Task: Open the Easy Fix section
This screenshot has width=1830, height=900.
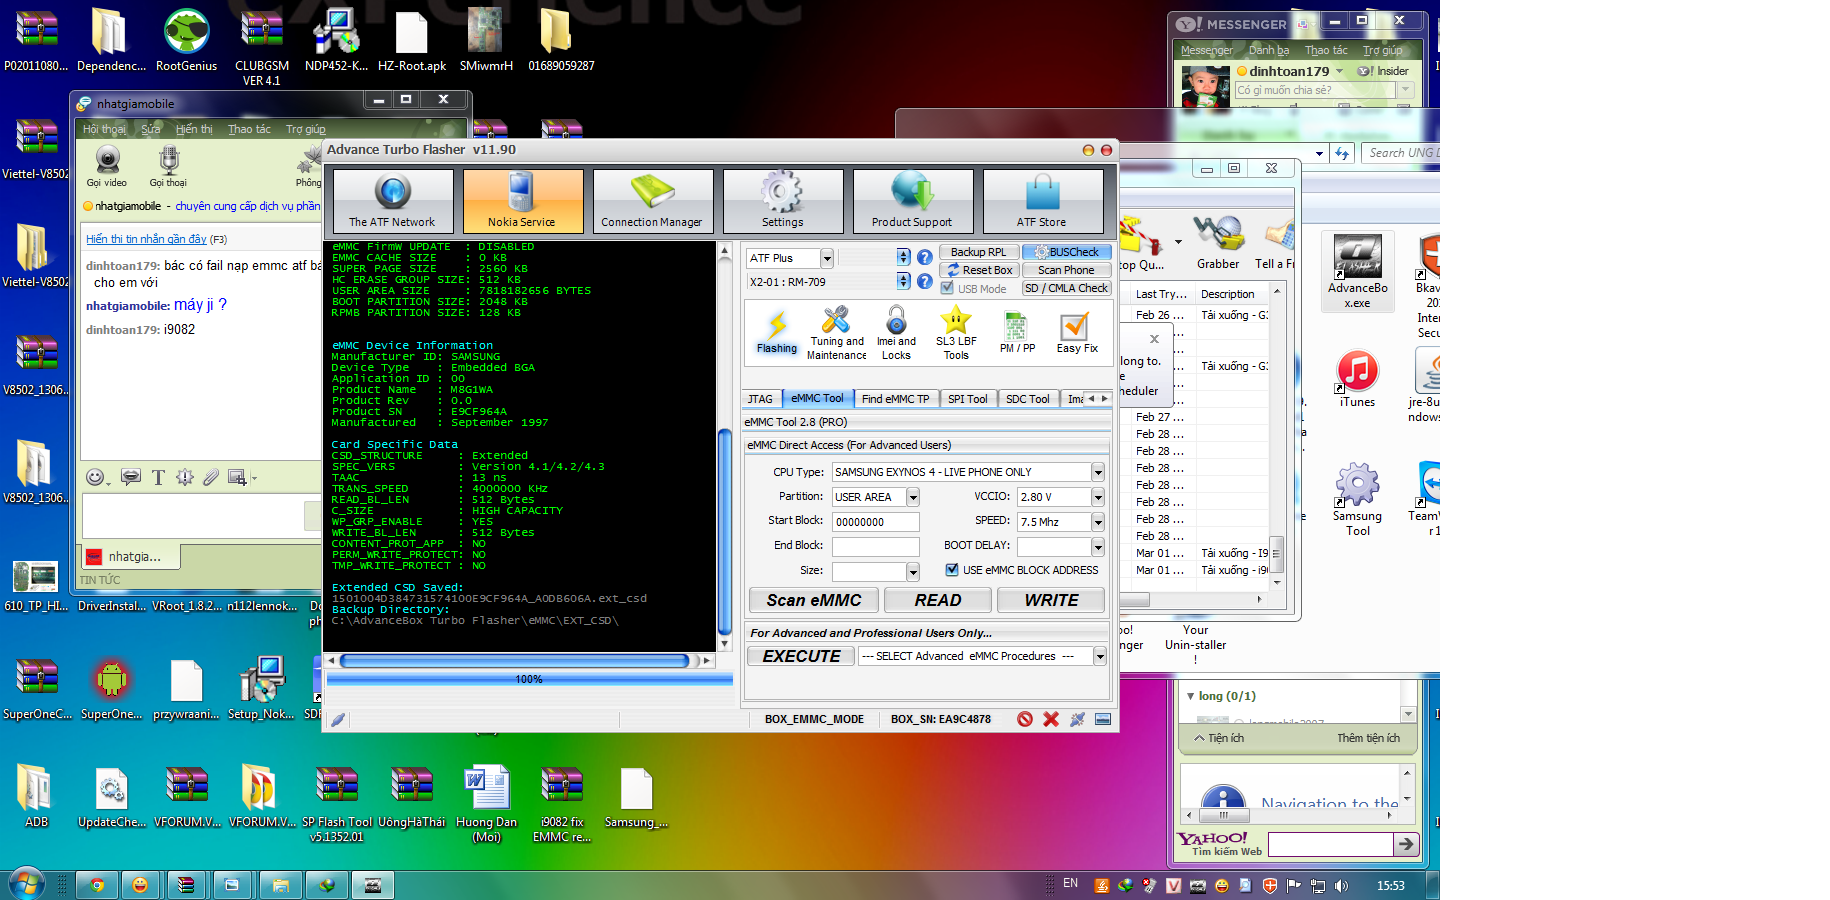Action: (x=1076, y=333)
